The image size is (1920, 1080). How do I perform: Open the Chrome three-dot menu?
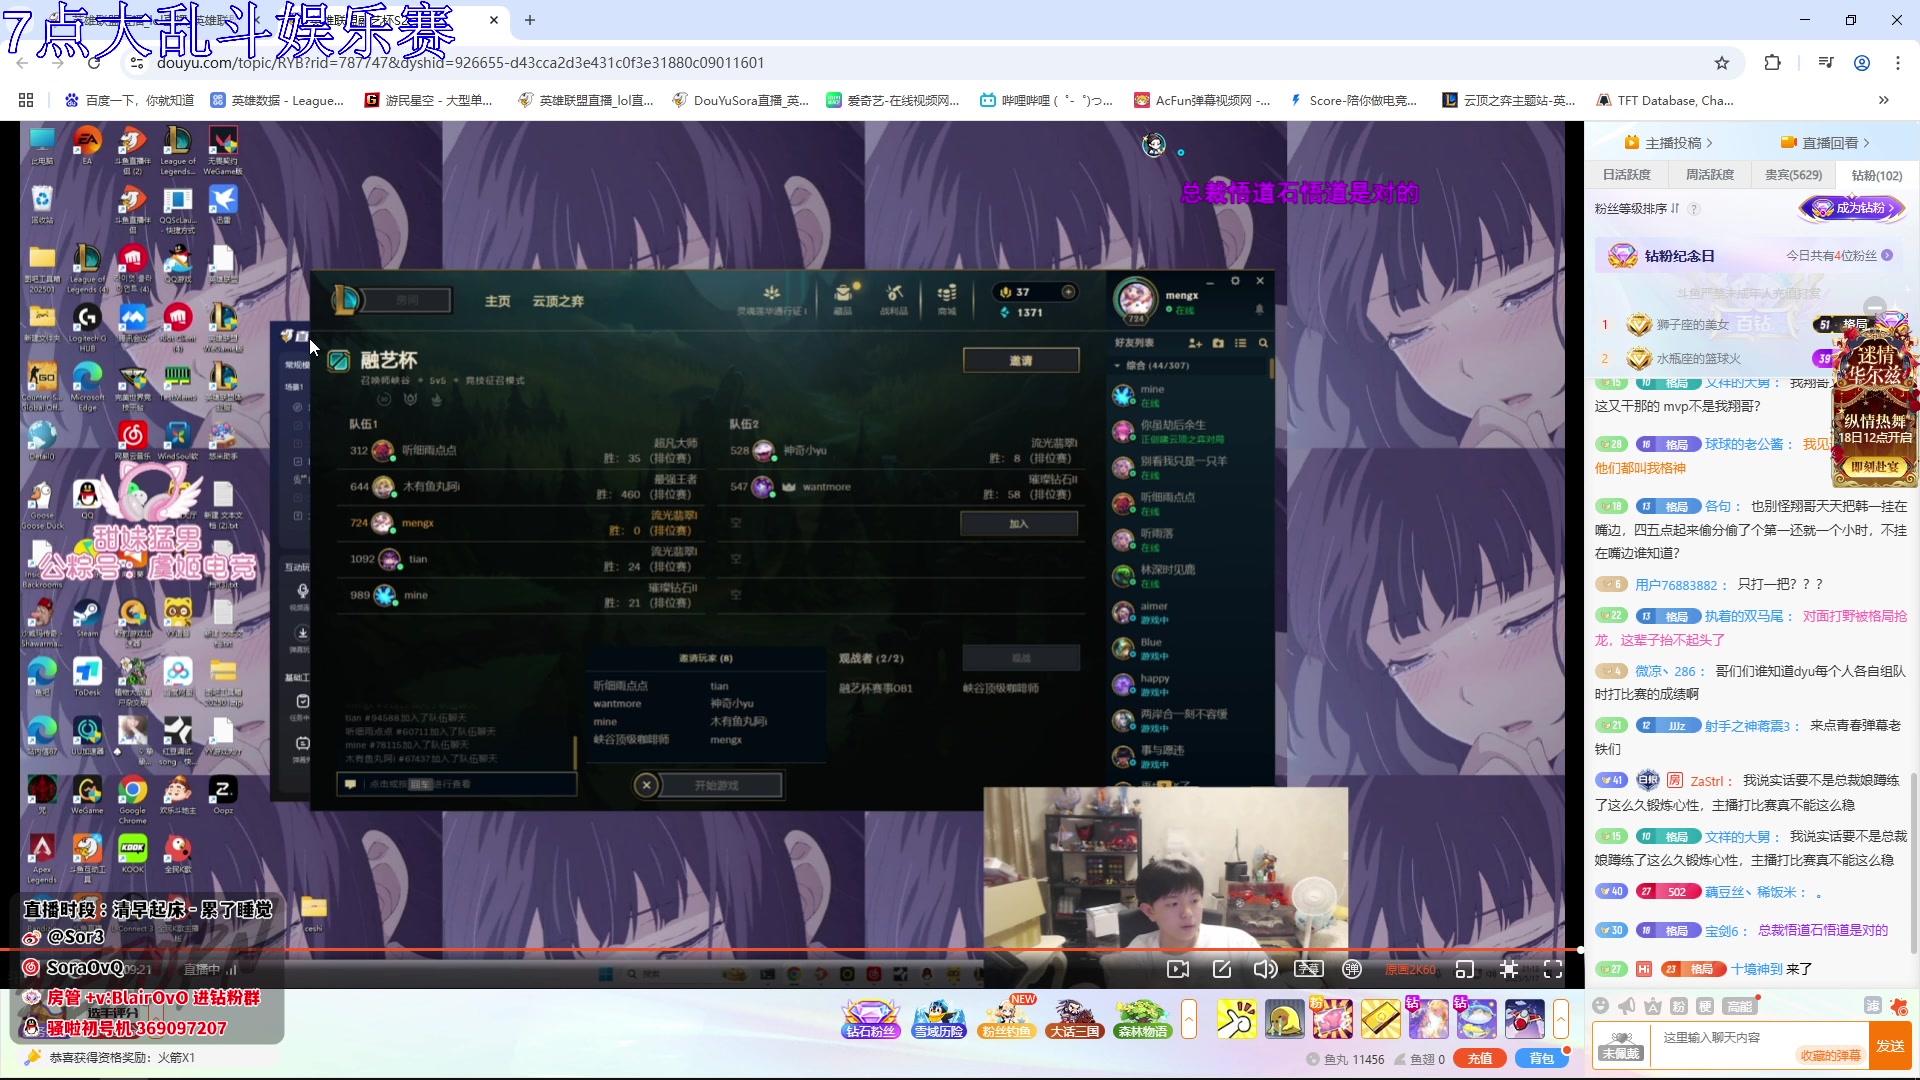tap(1898, 63)
